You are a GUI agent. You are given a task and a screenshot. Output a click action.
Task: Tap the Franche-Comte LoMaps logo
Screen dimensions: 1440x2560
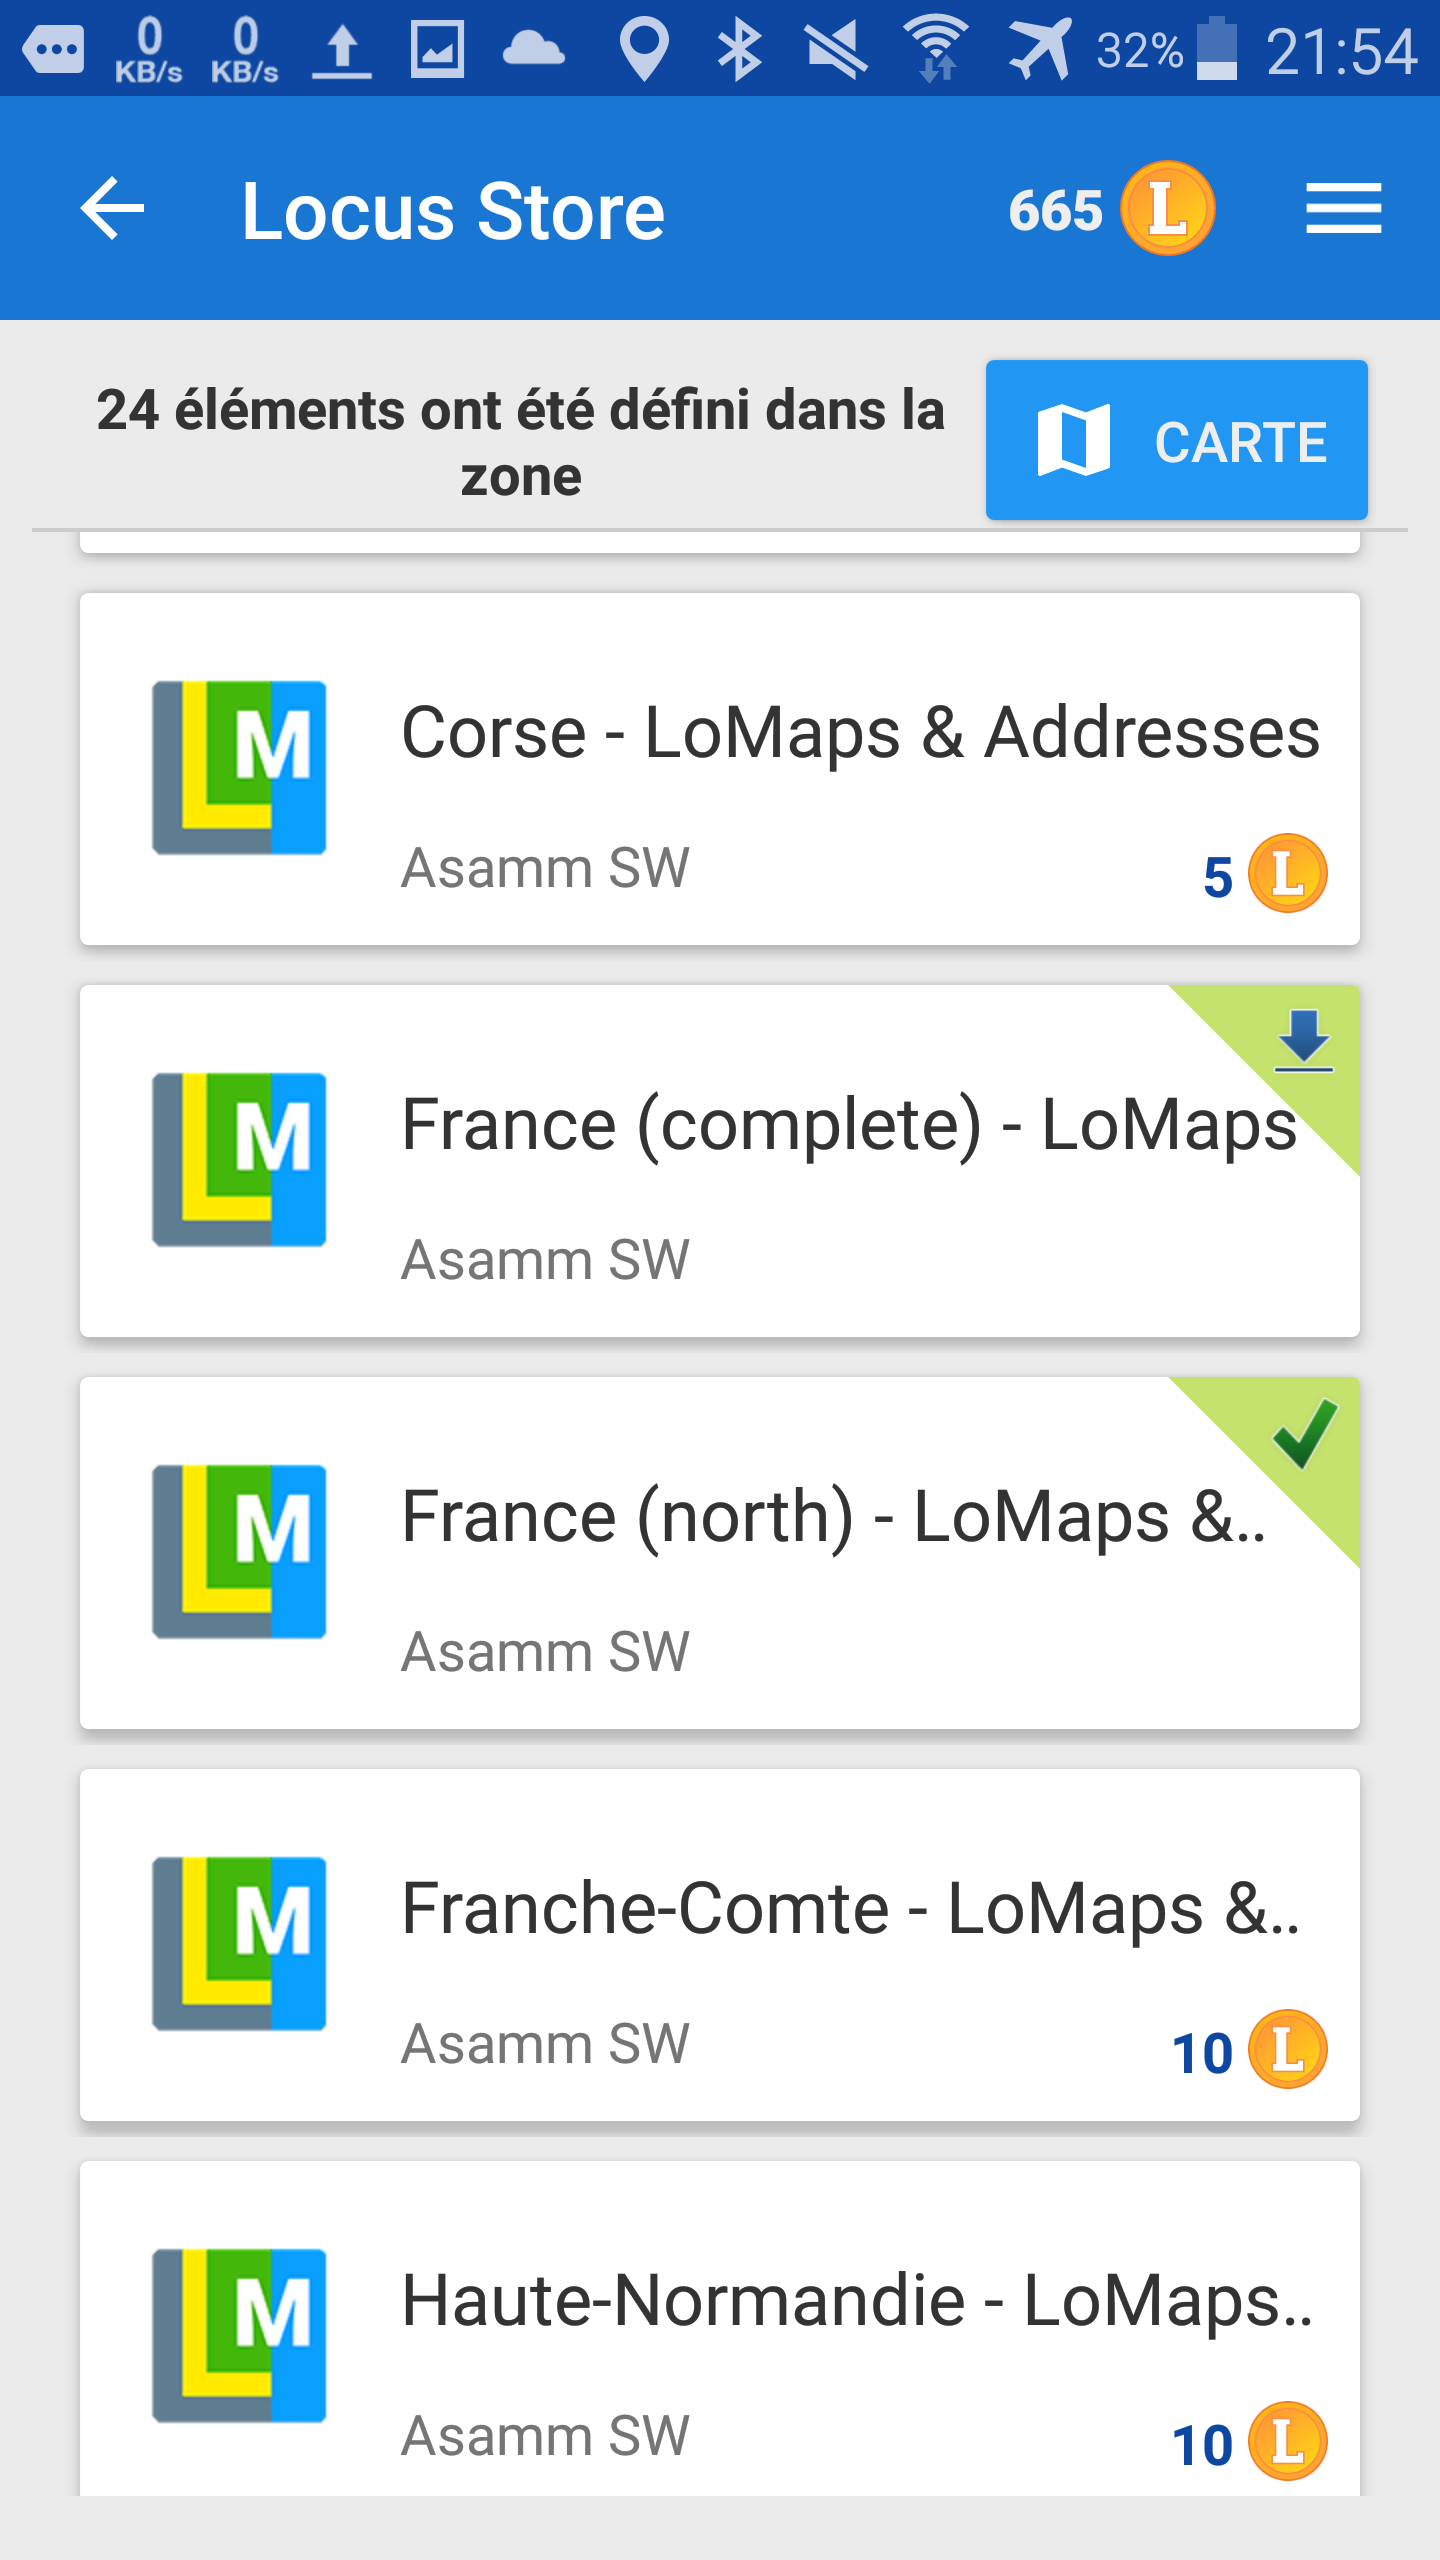[x=239, y=1944]
